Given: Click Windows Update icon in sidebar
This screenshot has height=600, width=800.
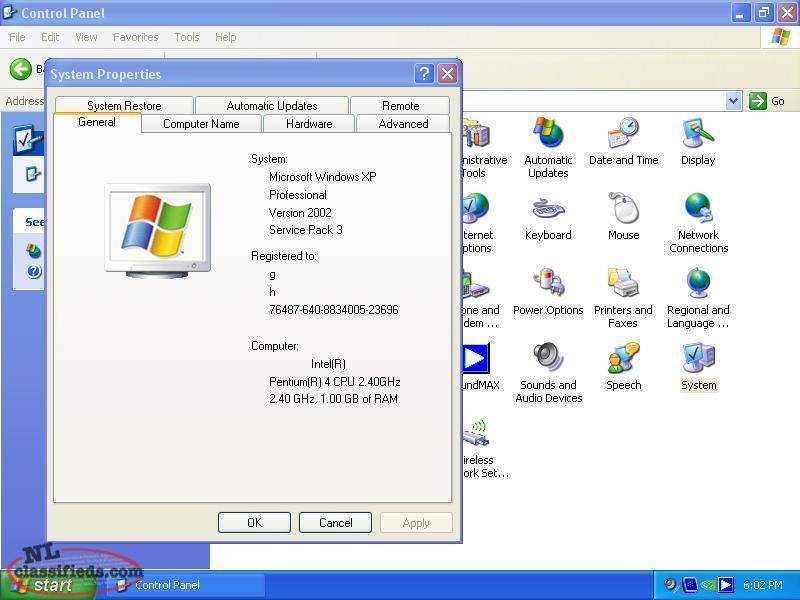Looking at the screenshot, I should [x=34, y=251].
